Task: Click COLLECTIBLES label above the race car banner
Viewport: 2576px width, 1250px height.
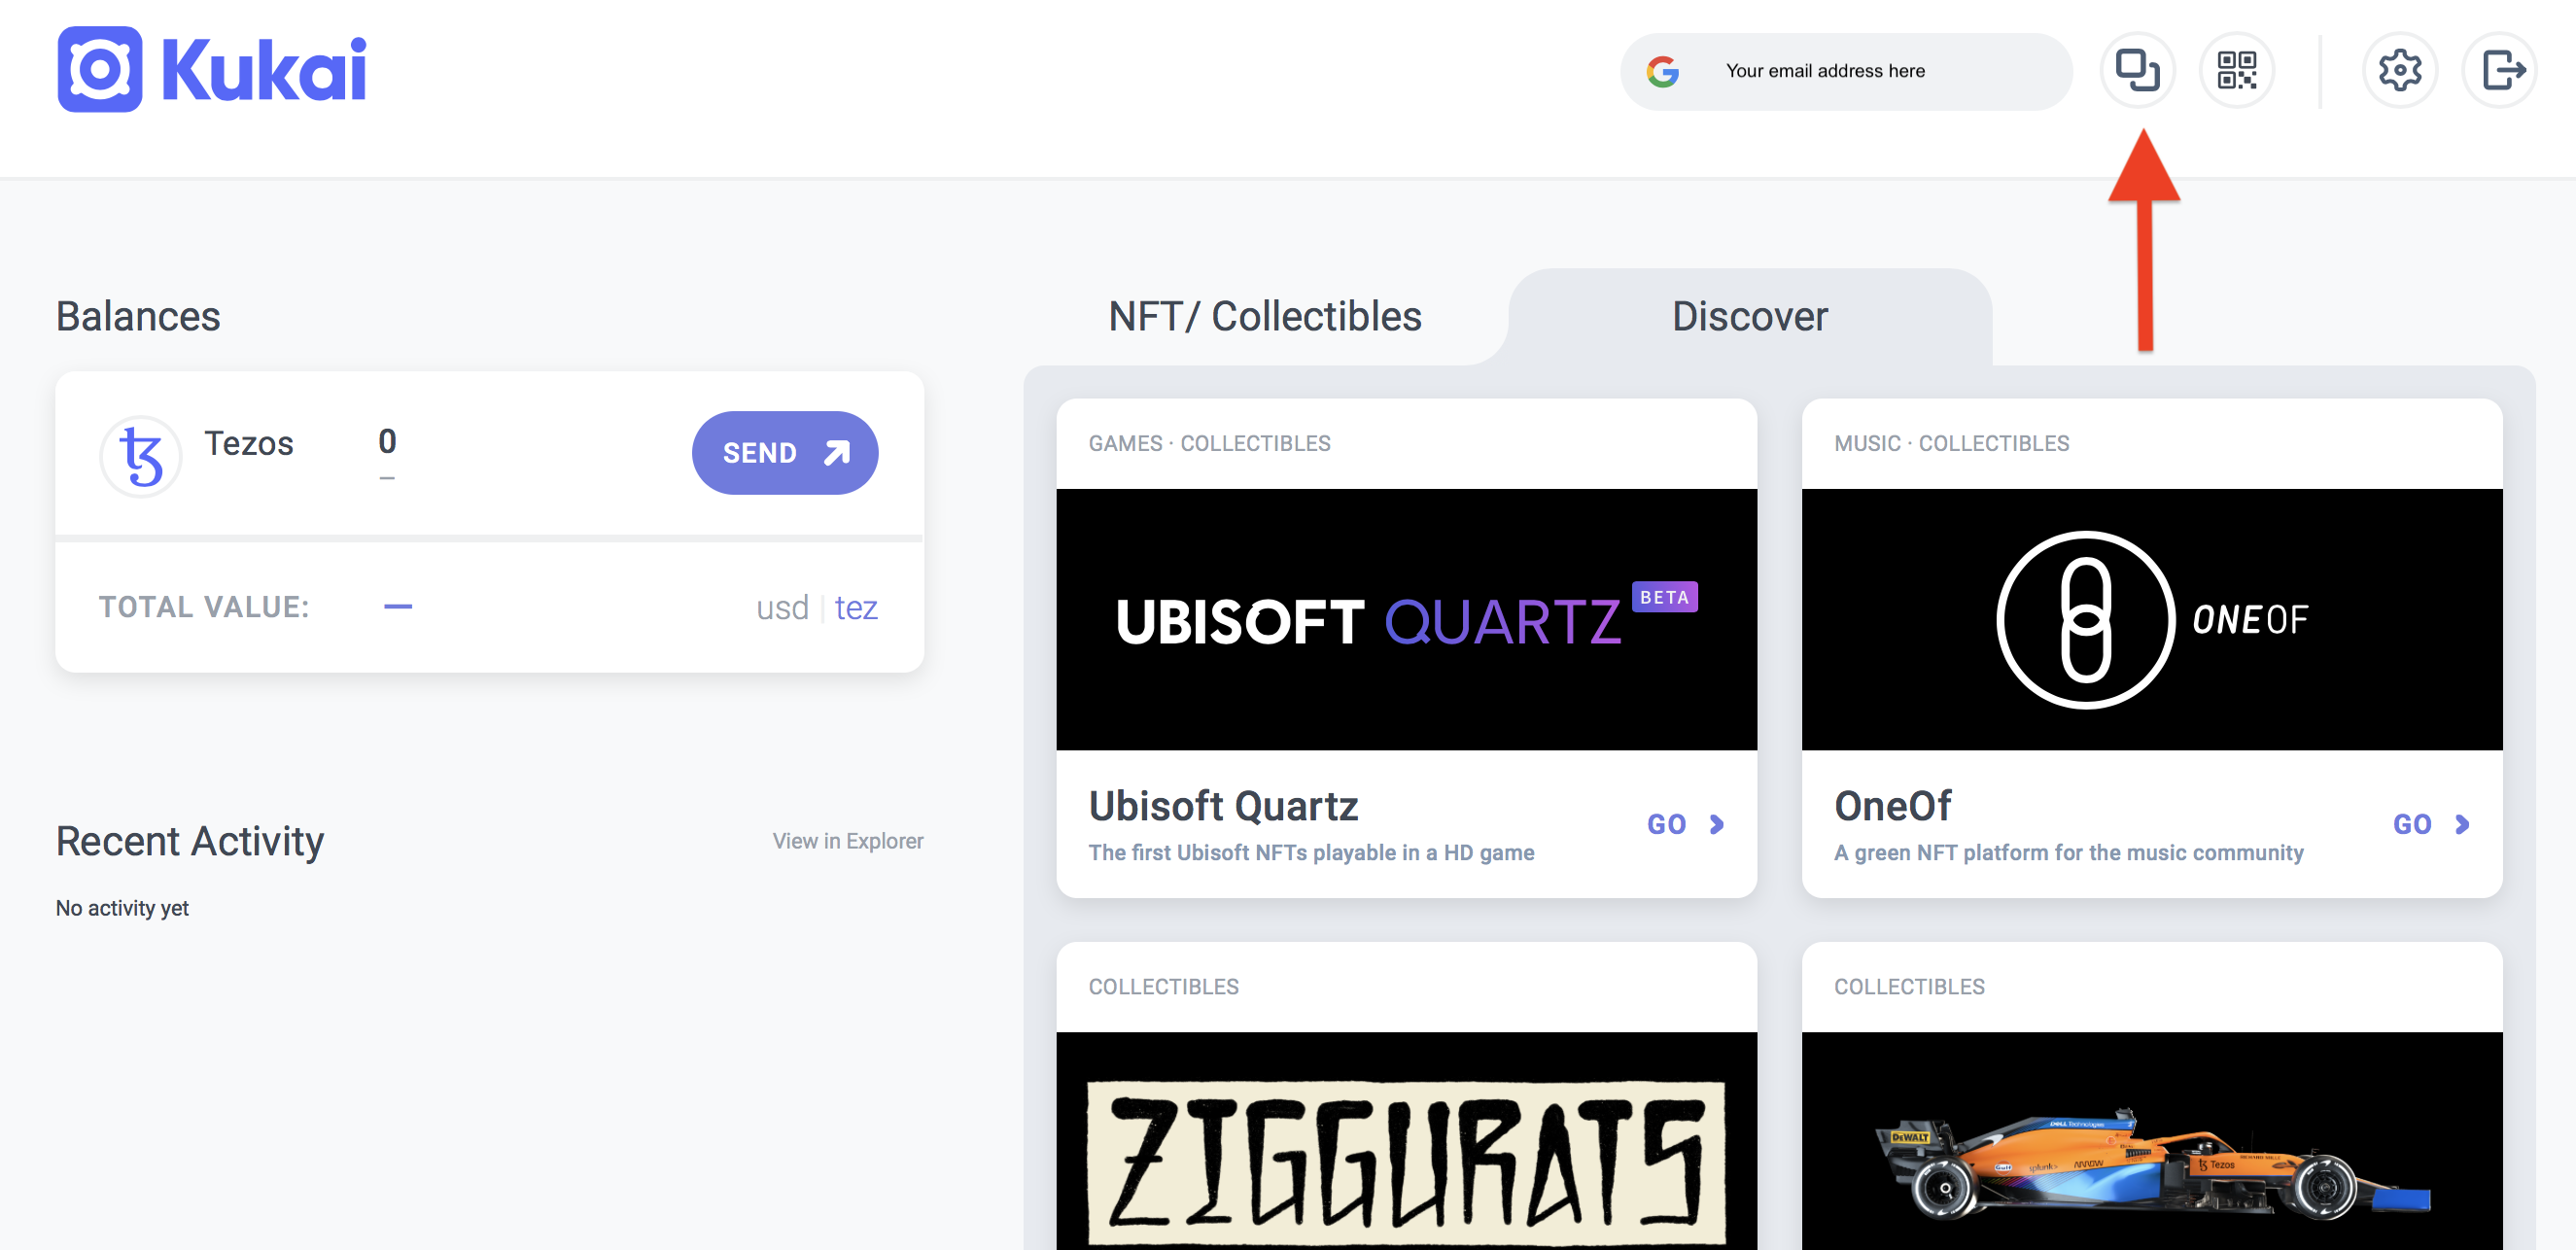Action: (x=1909, y=987)
